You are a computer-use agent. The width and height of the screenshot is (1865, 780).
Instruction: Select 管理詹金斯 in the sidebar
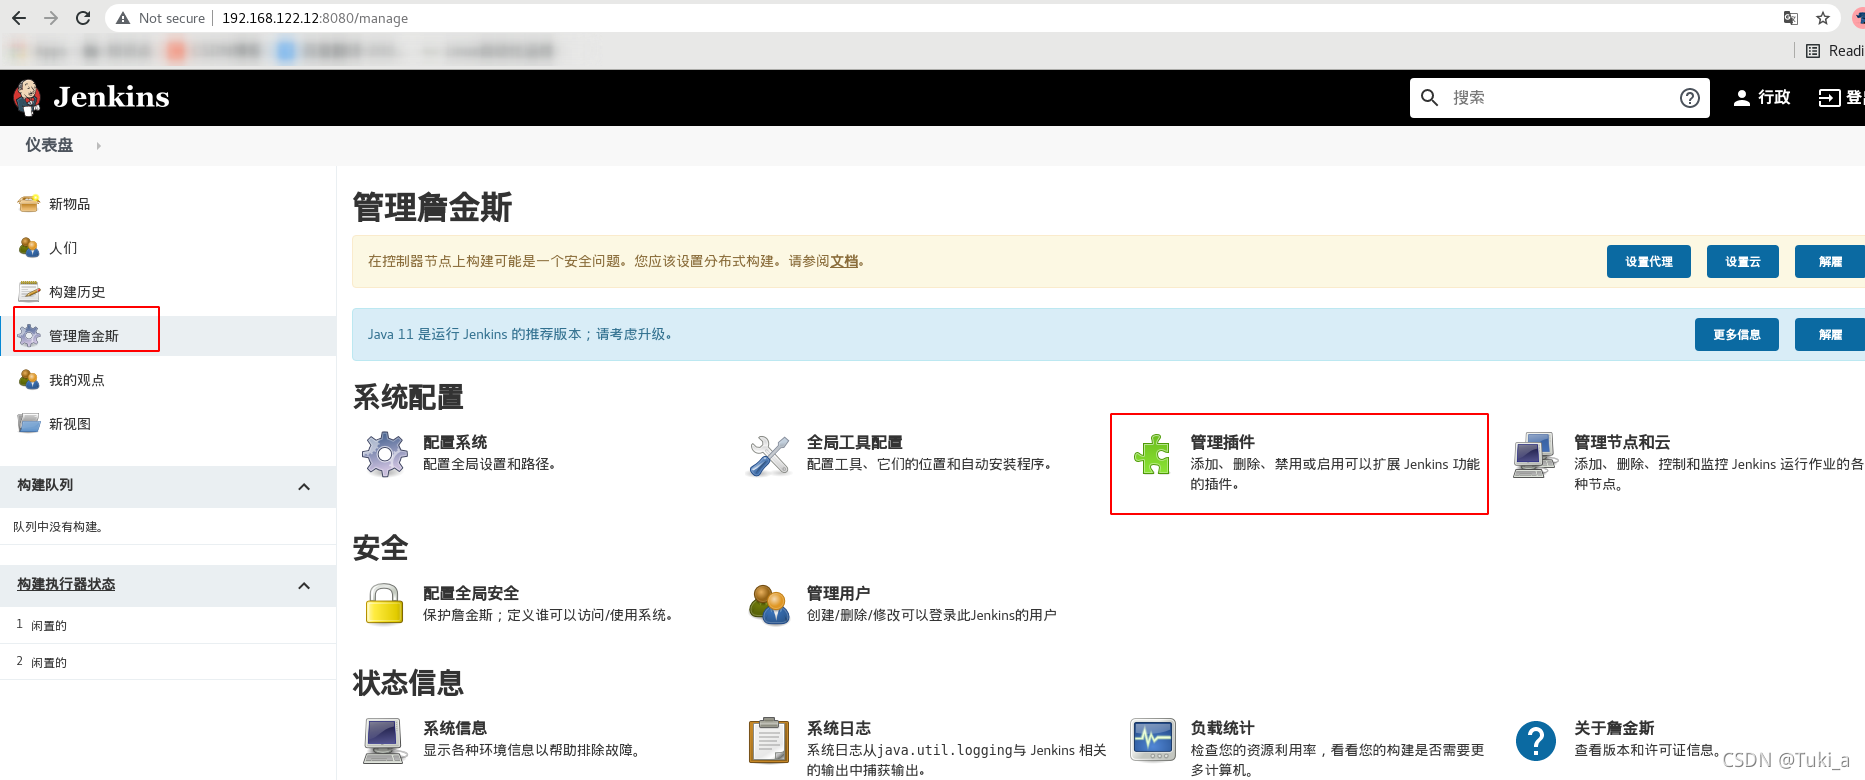(84, 336)
